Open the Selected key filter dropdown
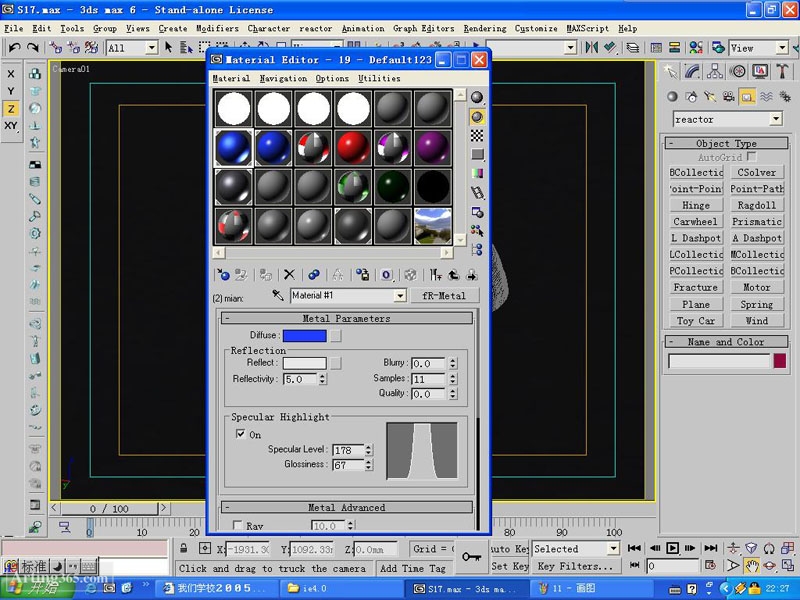This screenshot has width=800, height=600. coord(613,549)
